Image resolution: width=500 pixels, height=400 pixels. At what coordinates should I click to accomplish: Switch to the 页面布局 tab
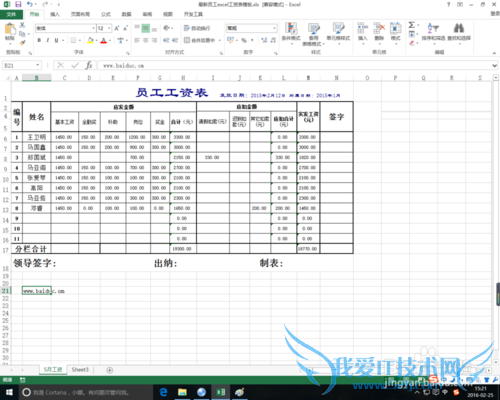coord(80,14)
